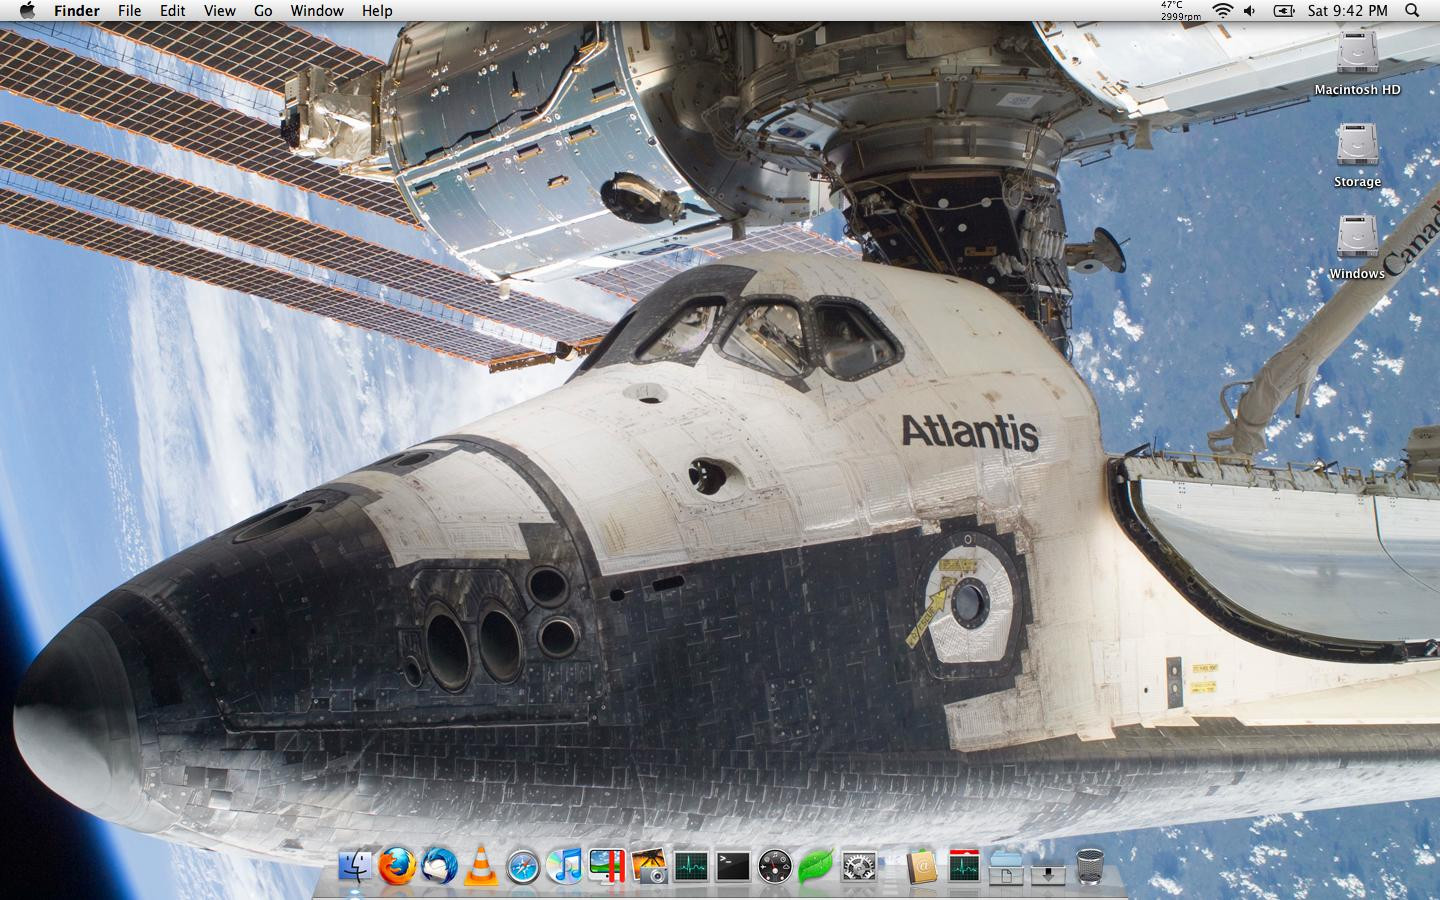Screen dimensions: 1440x900
Task: Click the Spotlight search magnifier
Action: pos(1412,11)
